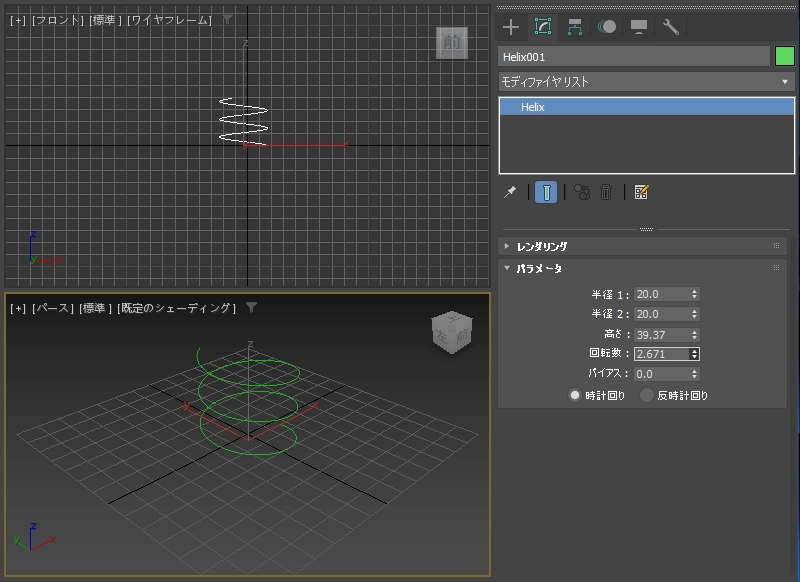Click perspective viewport filter funnel icon
Viewport: 800px width, 582px height.
coord(252,307)
